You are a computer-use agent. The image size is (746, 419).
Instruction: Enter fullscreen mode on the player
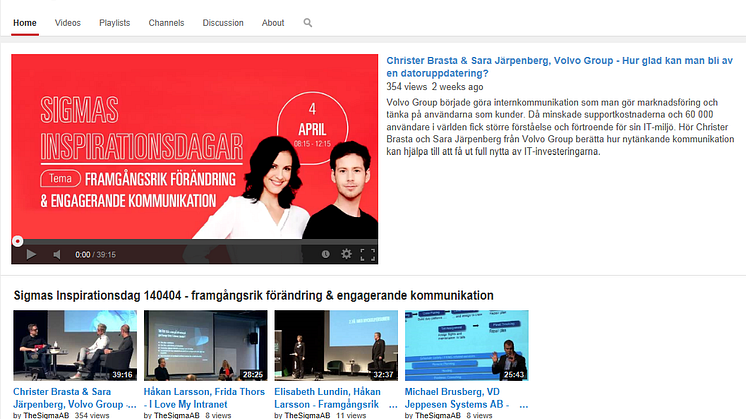(368, 254)
